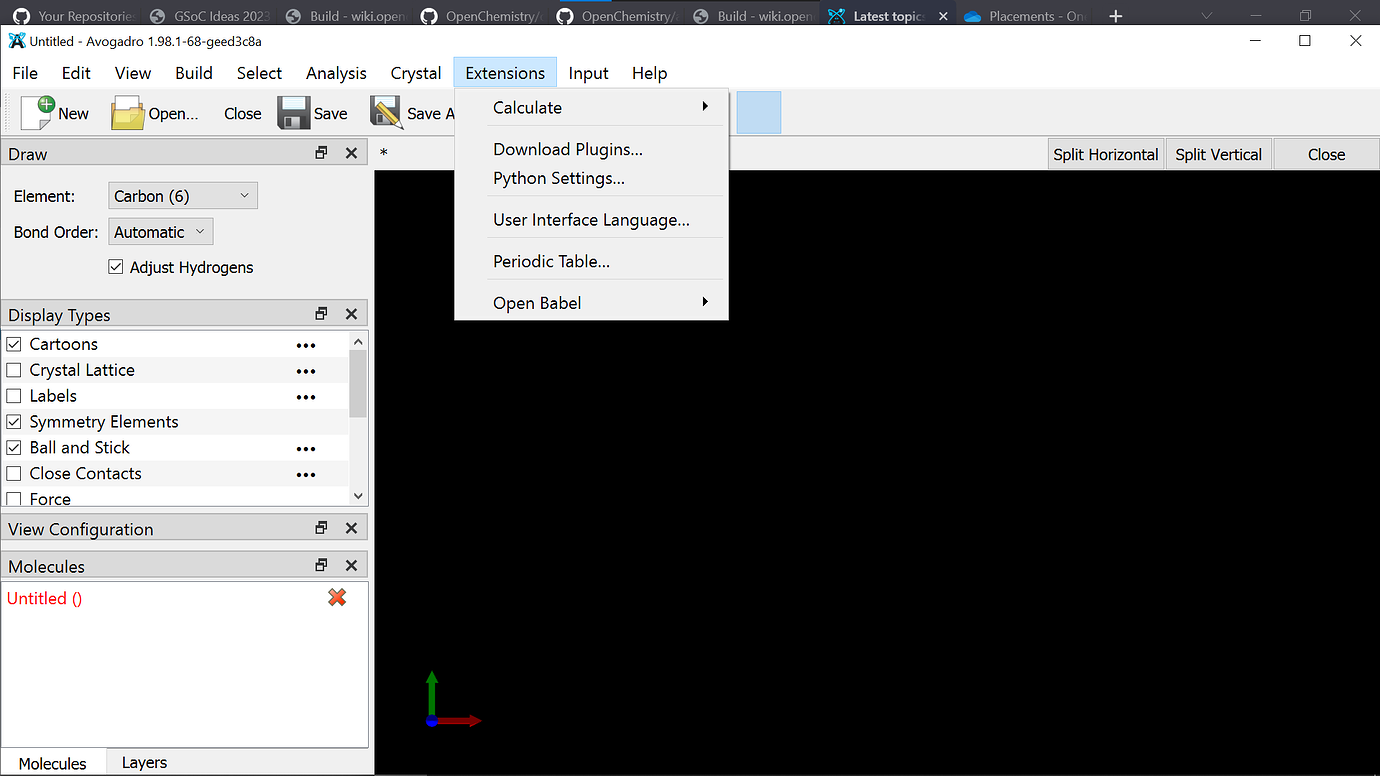
Task: Click the Split Vertical button
Action: (x=1218, y=154)
